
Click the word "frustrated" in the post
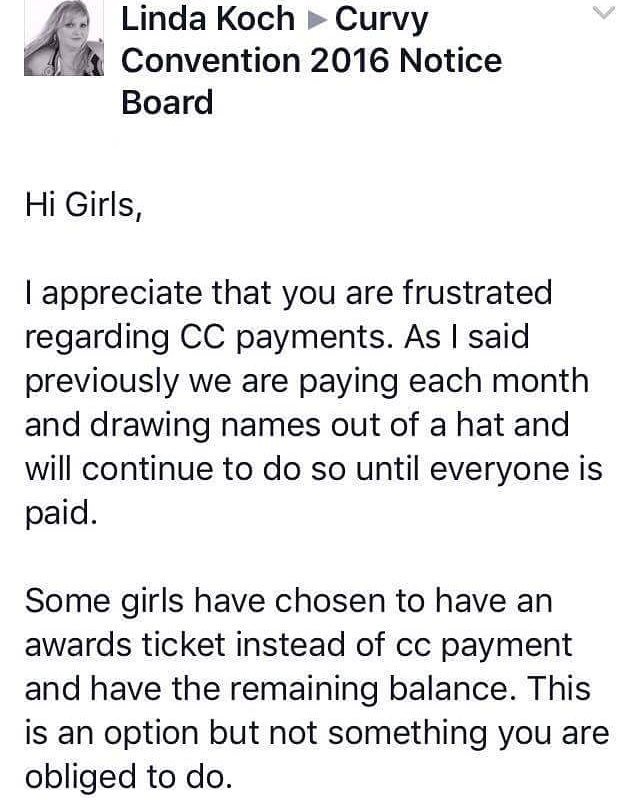point(478,292)
